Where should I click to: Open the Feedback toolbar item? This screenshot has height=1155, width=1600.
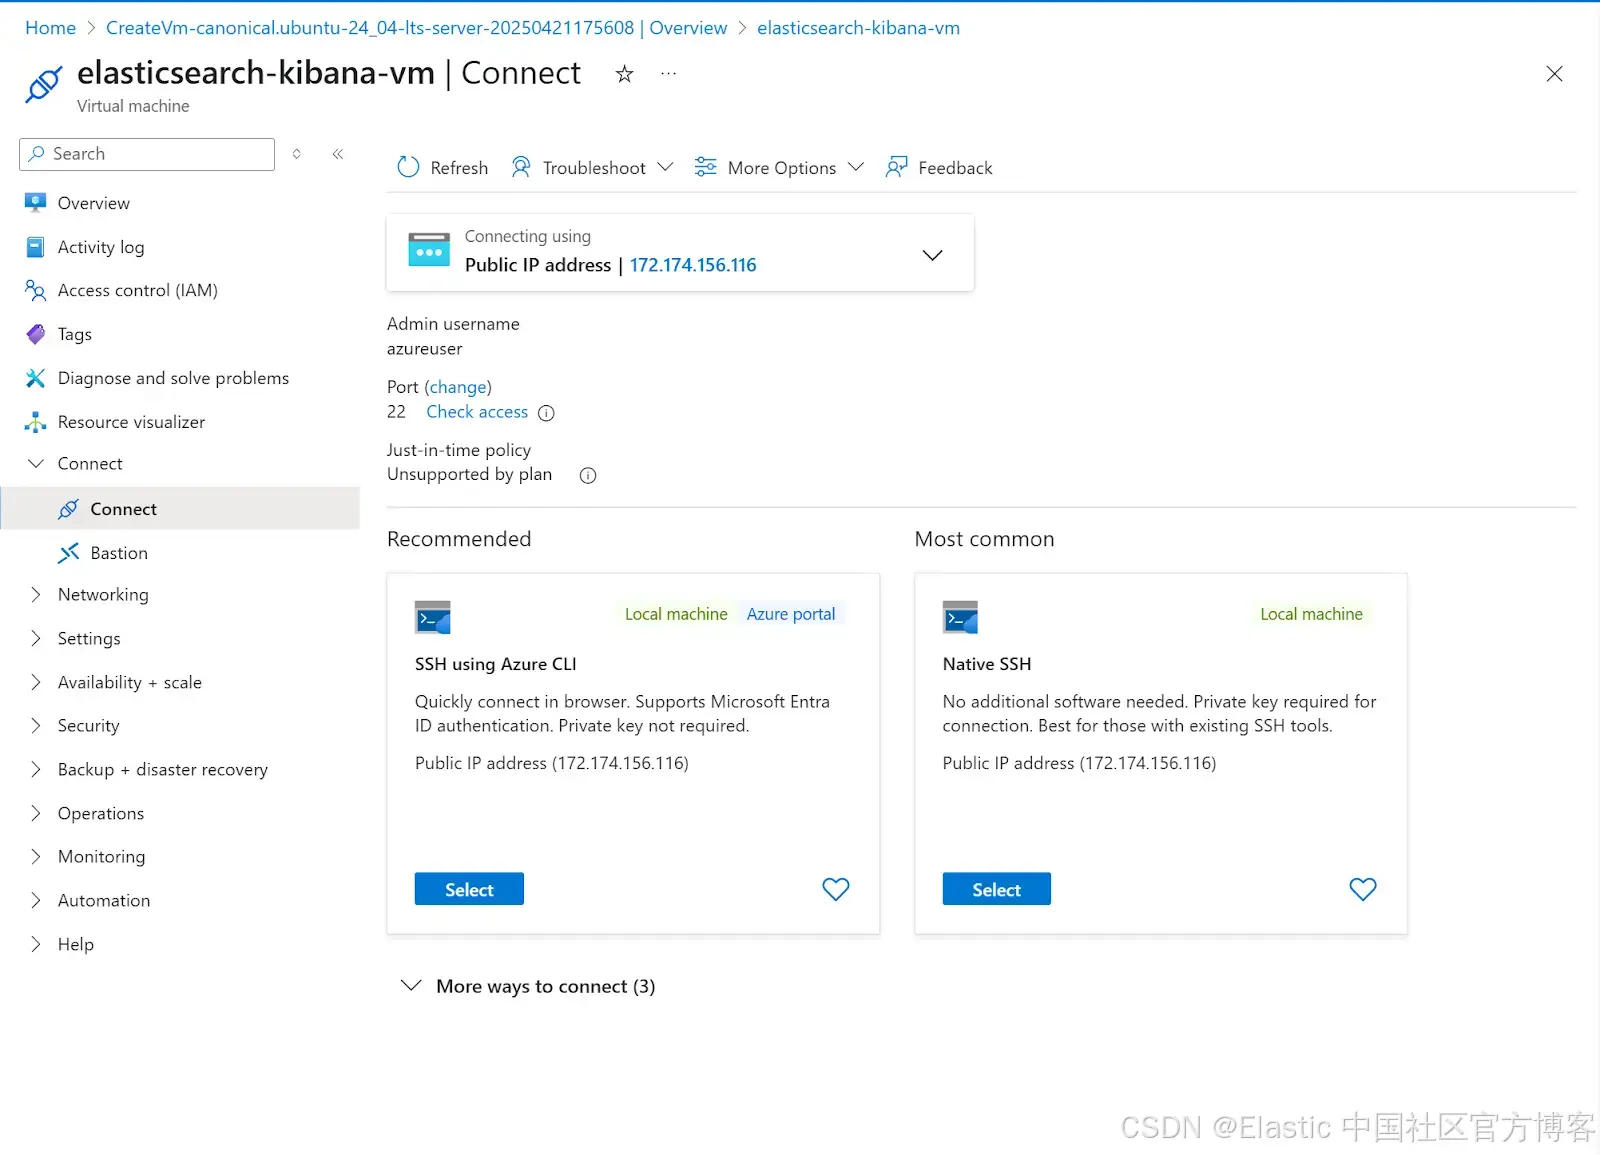(x=939, y=167)
